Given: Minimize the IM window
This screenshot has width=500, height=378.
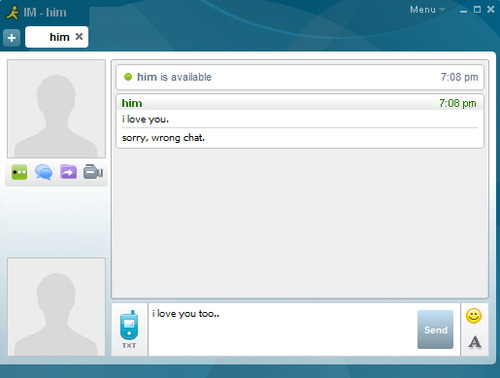Looking at the screenshot, I should (463, 11).
